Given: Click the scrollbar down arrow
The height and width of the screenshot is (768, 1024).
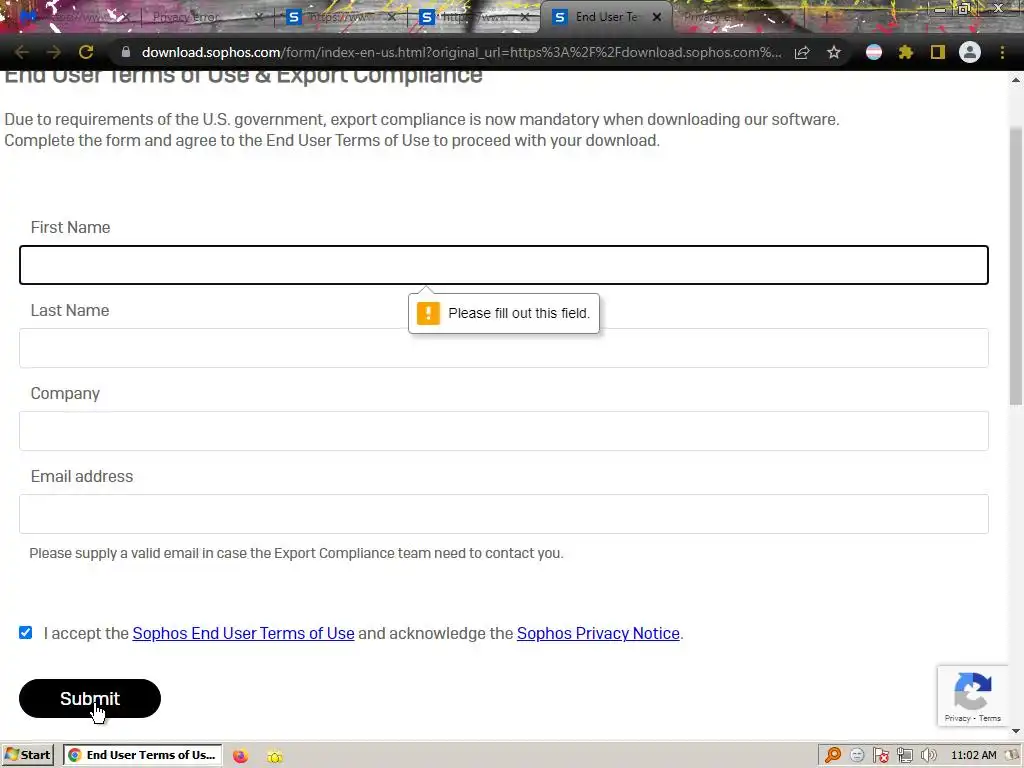Looking at the screenshot, I should point(1016,731).
